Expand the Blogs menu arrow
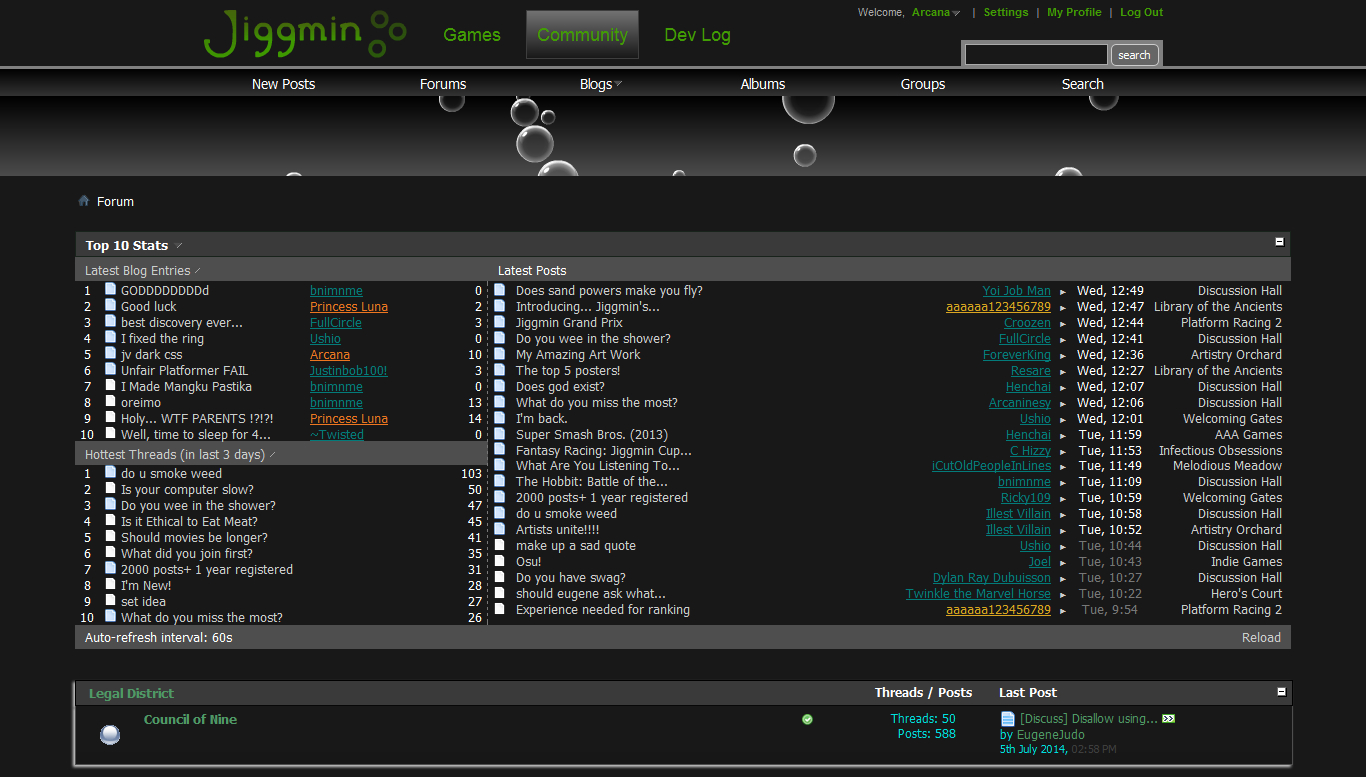The image size is (1366, 777). (618, 84)
